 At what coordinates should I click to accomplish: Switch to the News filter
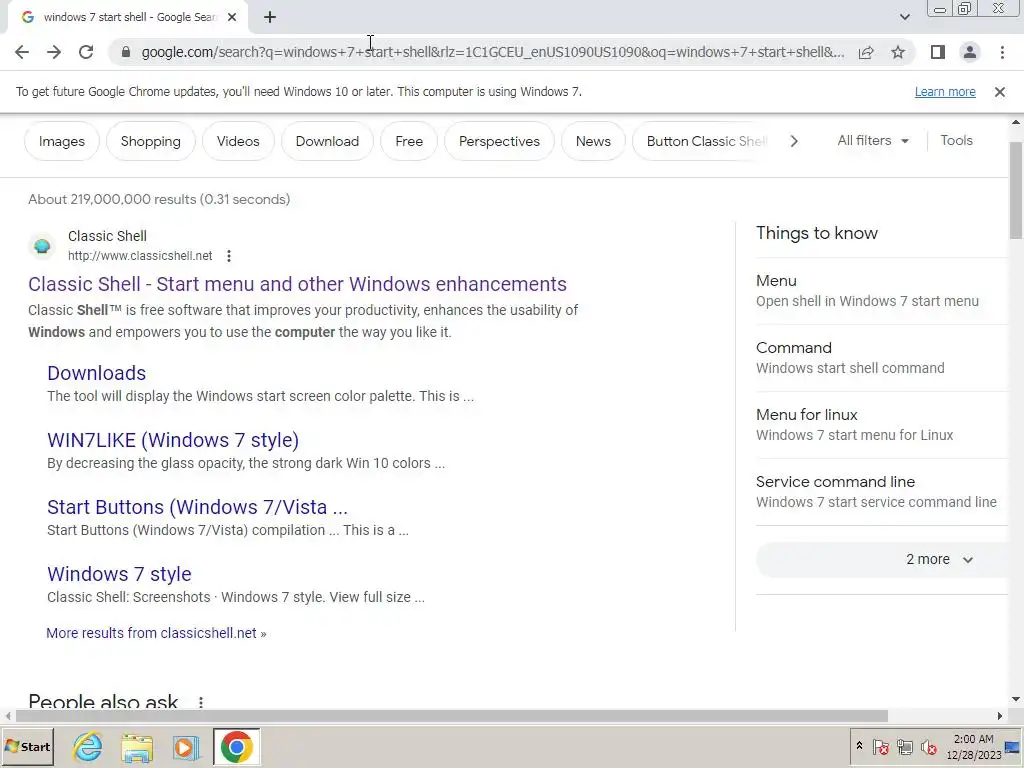(593, 141)
